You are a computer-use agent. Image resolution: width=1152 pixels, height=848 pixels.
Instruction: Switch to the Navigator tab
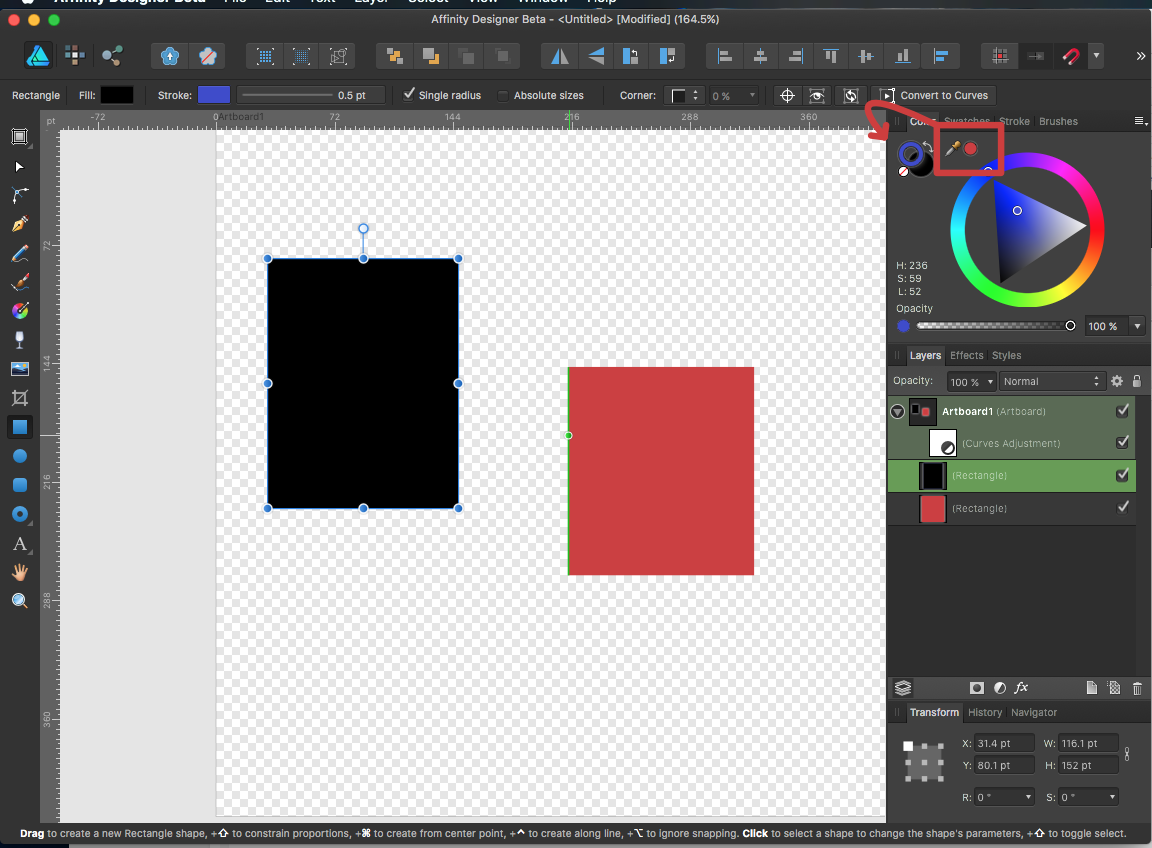(x=1034, y=712)
